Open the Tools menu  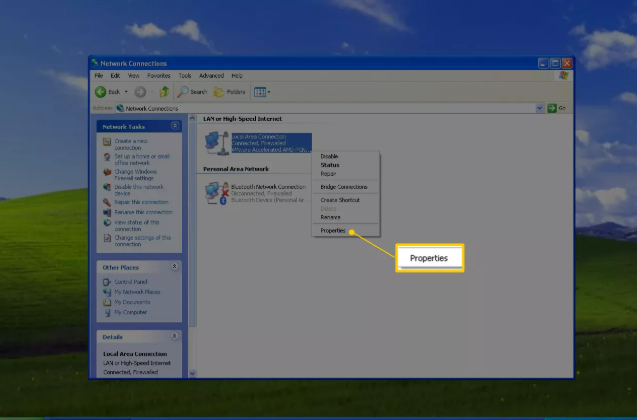(x=185, y=76)
